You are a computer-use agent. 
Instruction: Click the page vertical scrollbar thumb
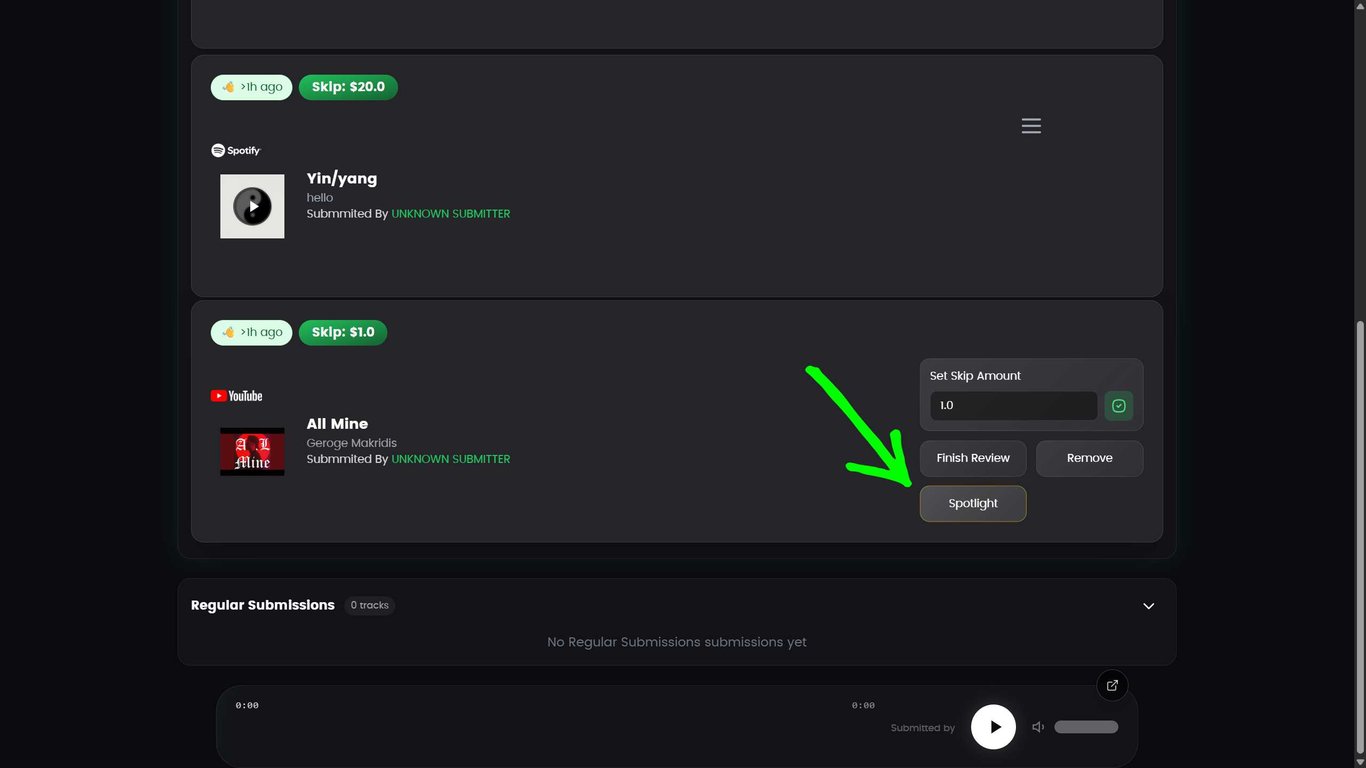tap(1360, 535)
